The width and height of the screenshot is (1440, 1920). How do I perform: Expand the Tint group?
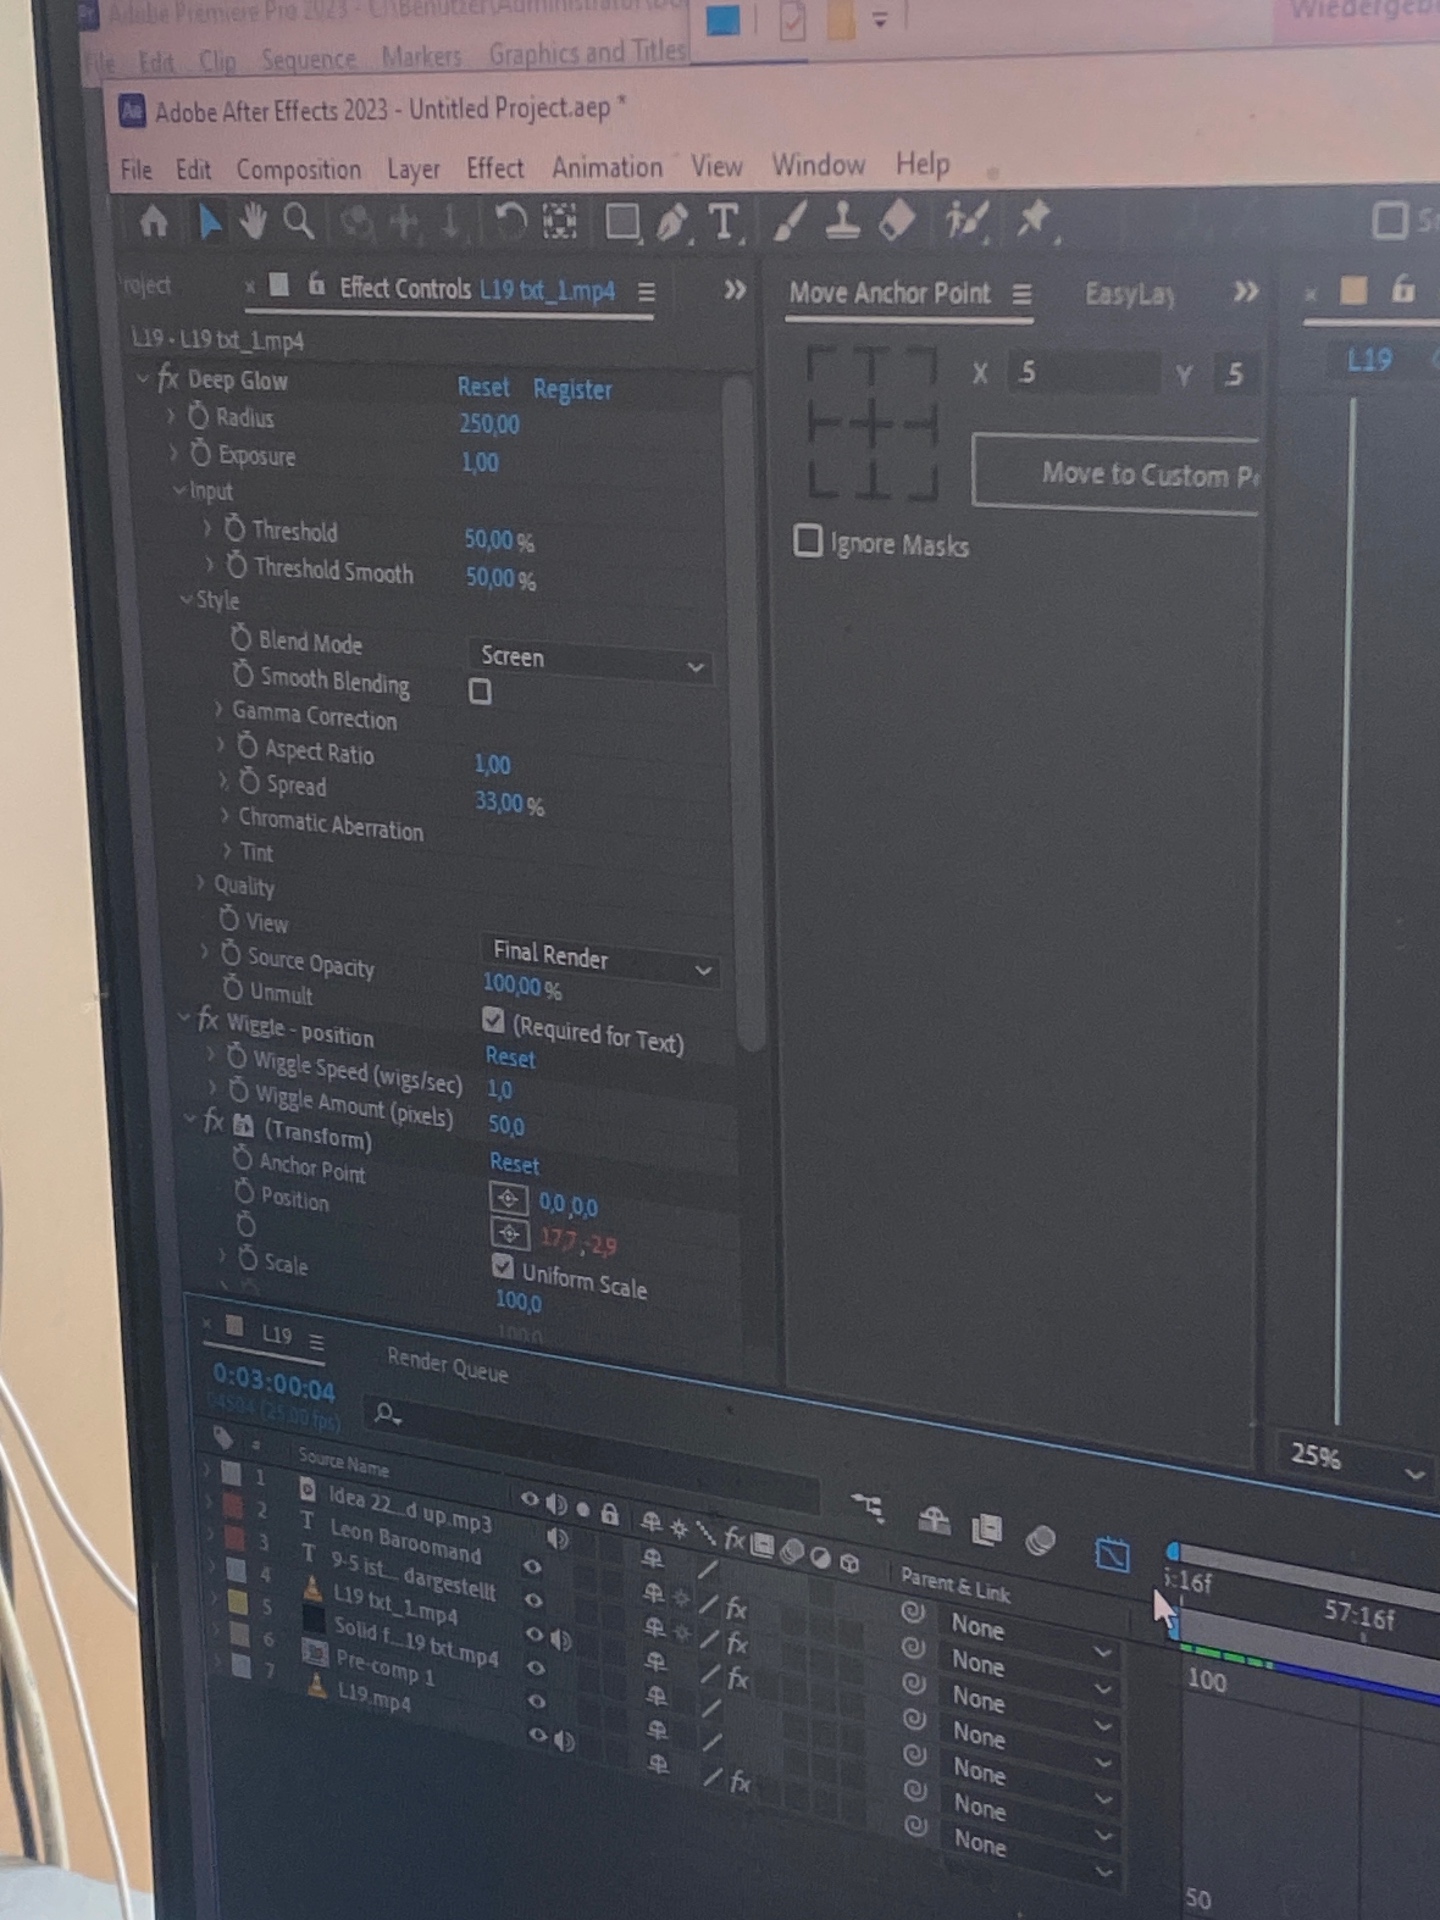tap(228, 850)
